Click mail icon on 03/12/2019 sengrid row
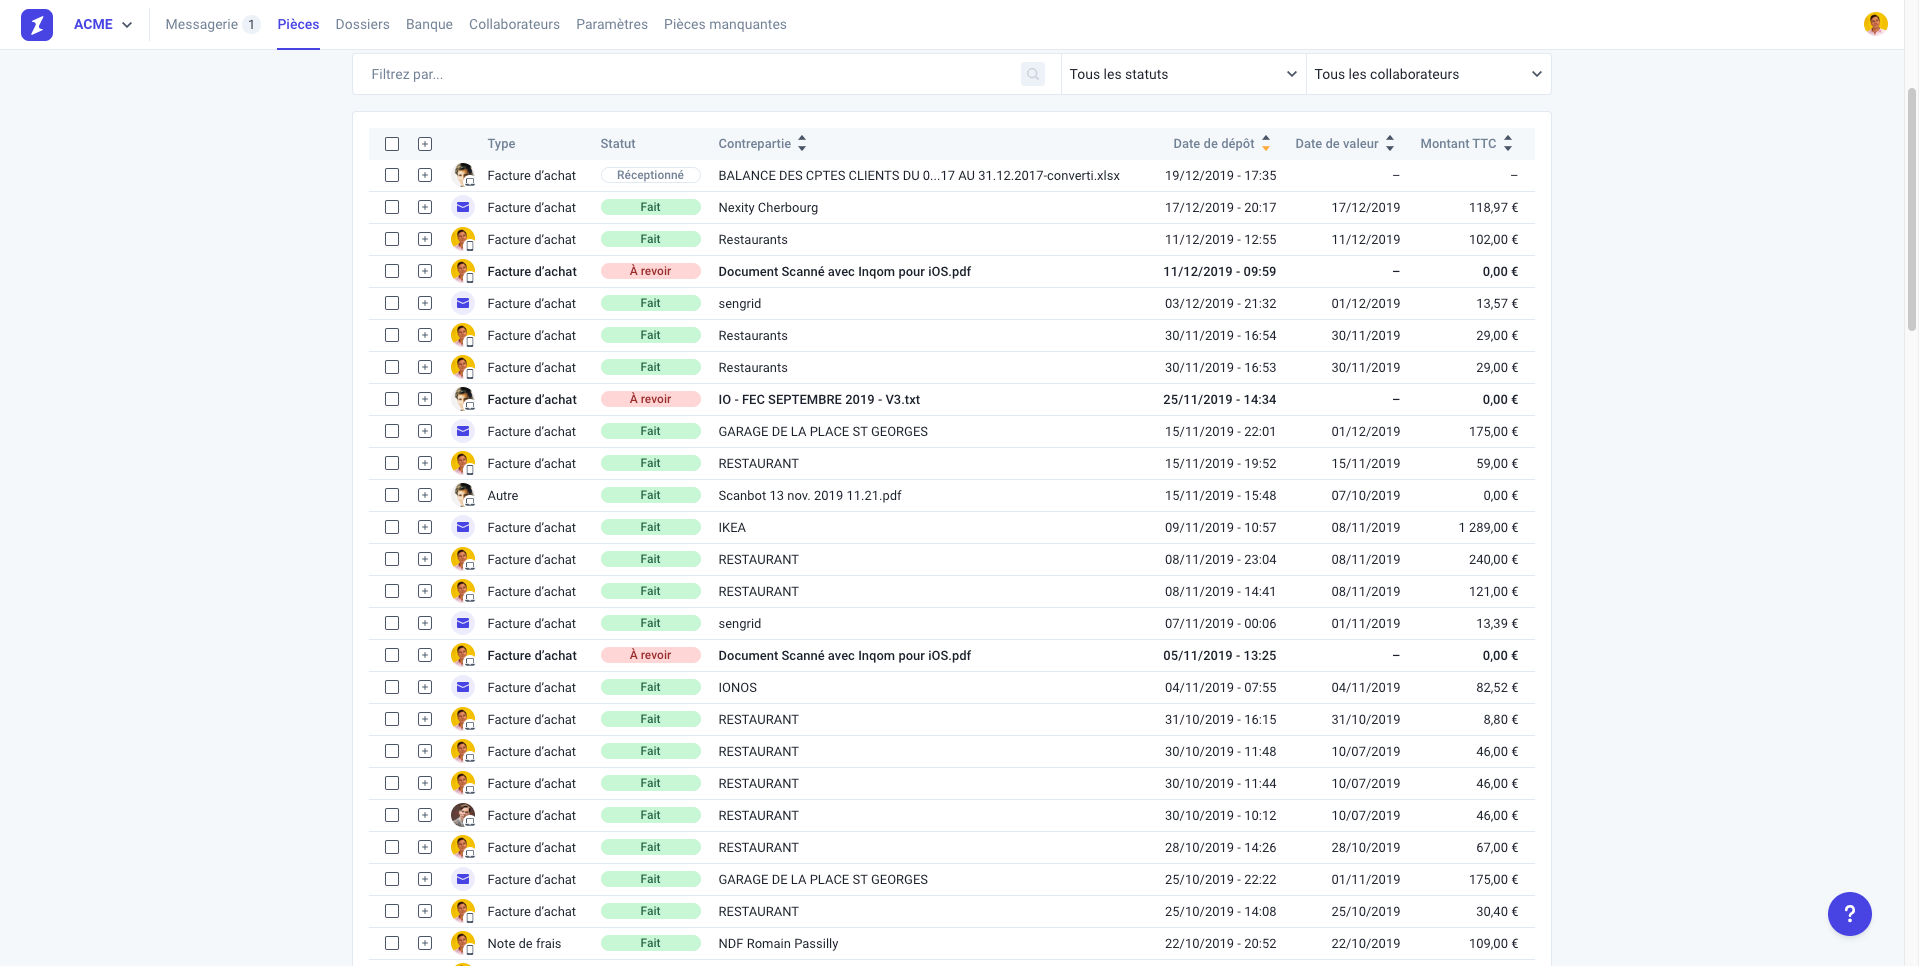 (x=463, y=303)
